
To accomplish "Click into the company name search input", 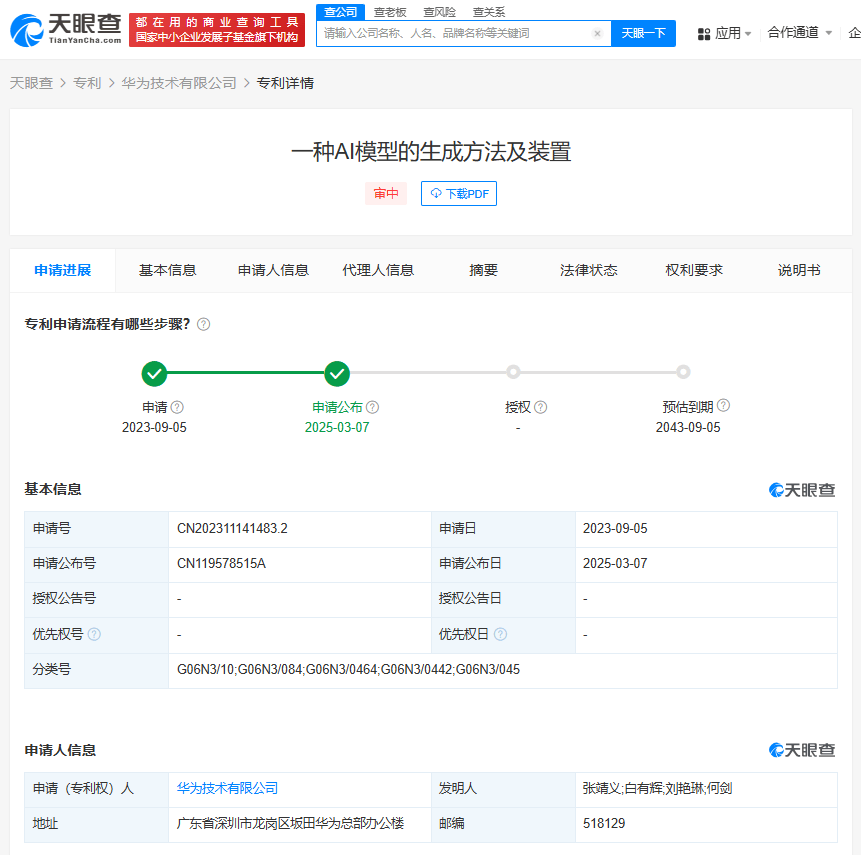I will (x=456, y=33).
